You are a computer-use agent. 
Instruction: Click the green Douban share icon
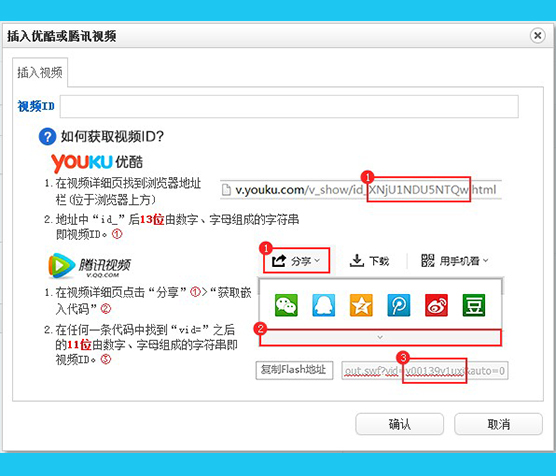(x=474, y=305)
